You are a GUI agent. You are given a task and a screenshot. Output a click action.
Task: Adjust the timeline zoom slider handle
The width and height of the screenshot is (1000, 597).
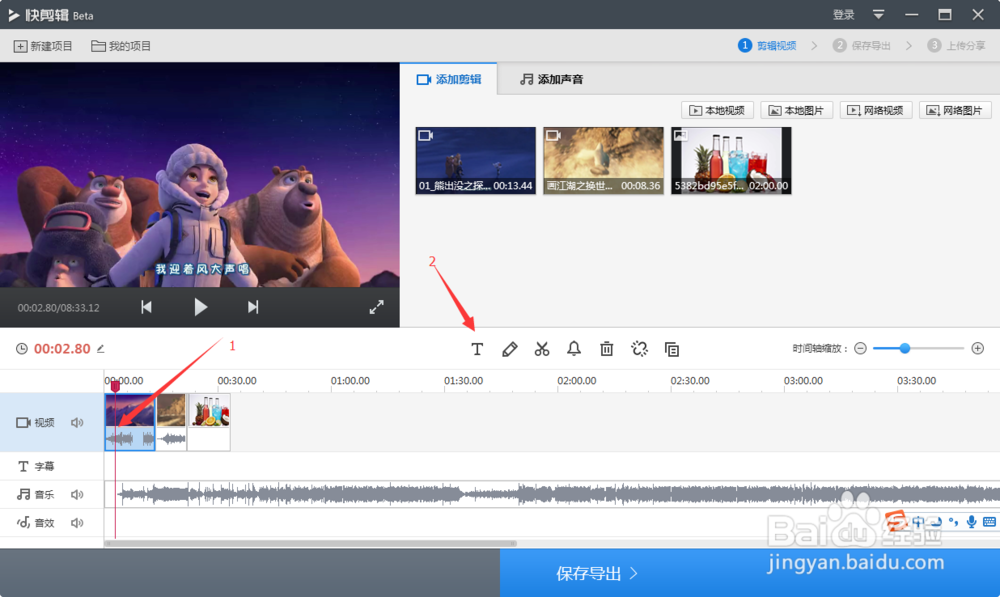click(x=904, y=348)
